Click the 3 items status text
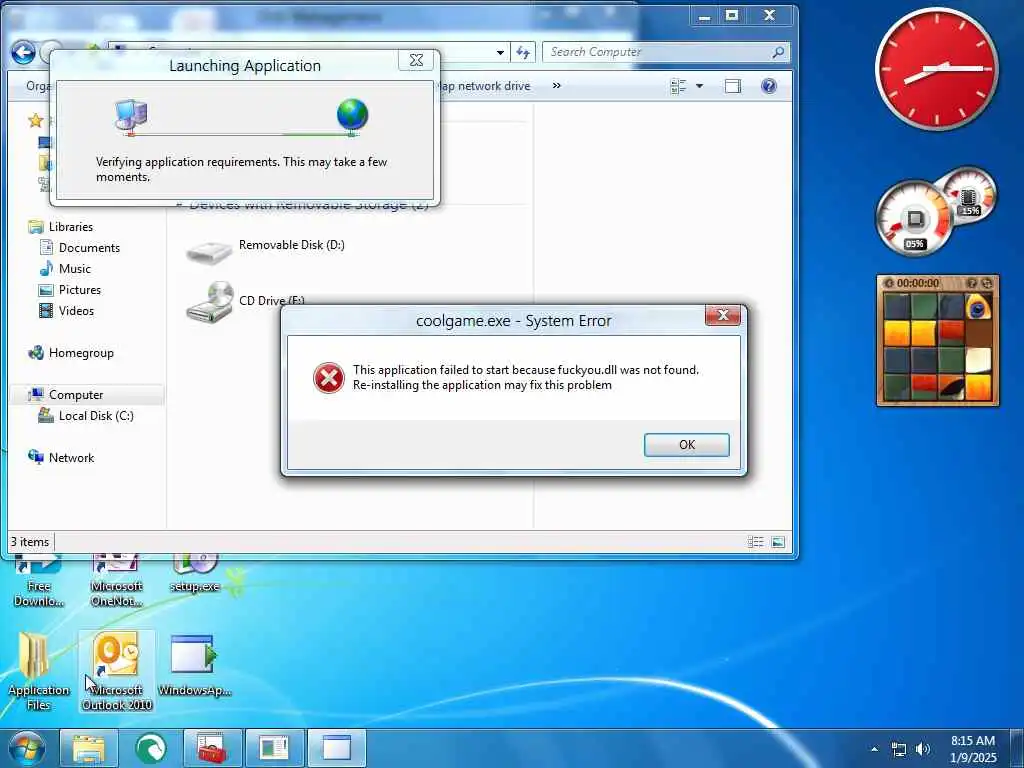1024x768 pixels. click(x=29, y=542)
